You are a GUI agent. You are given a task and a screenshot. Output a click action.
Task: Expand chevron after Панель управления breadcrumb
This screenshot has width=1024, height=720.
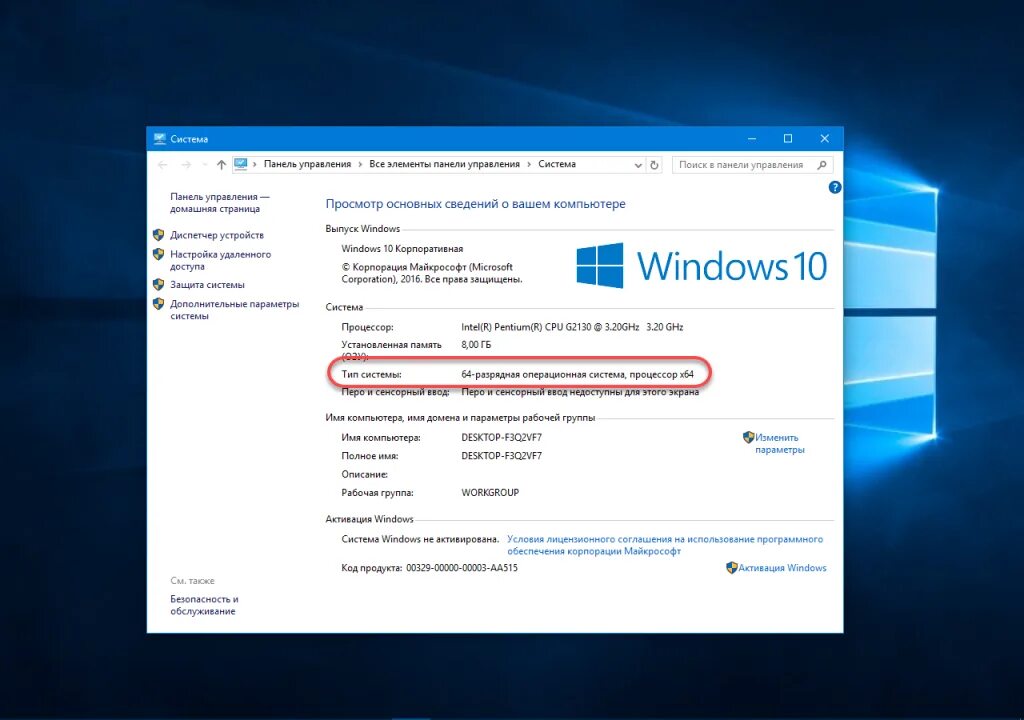pos(360,165)
